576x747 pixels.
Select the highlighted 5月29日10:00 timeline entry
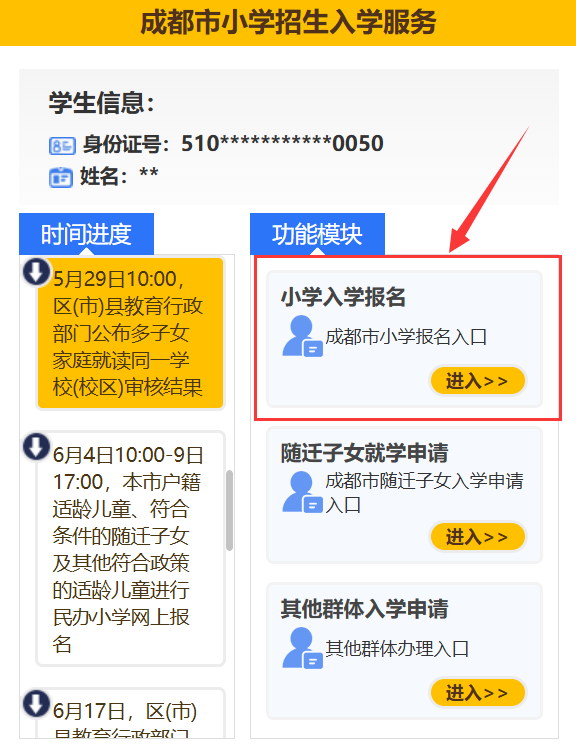coord(130,333)
